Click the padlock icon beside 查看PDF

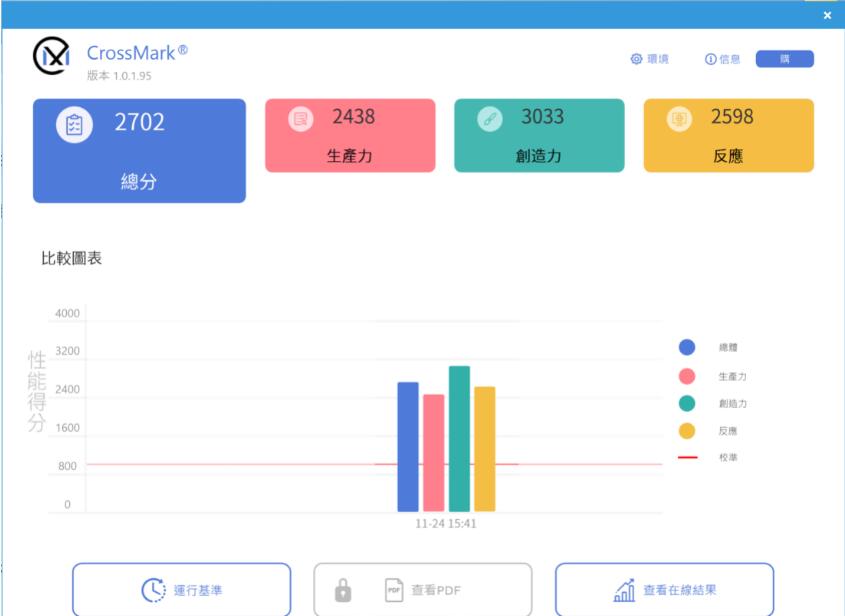coord(343,590)
